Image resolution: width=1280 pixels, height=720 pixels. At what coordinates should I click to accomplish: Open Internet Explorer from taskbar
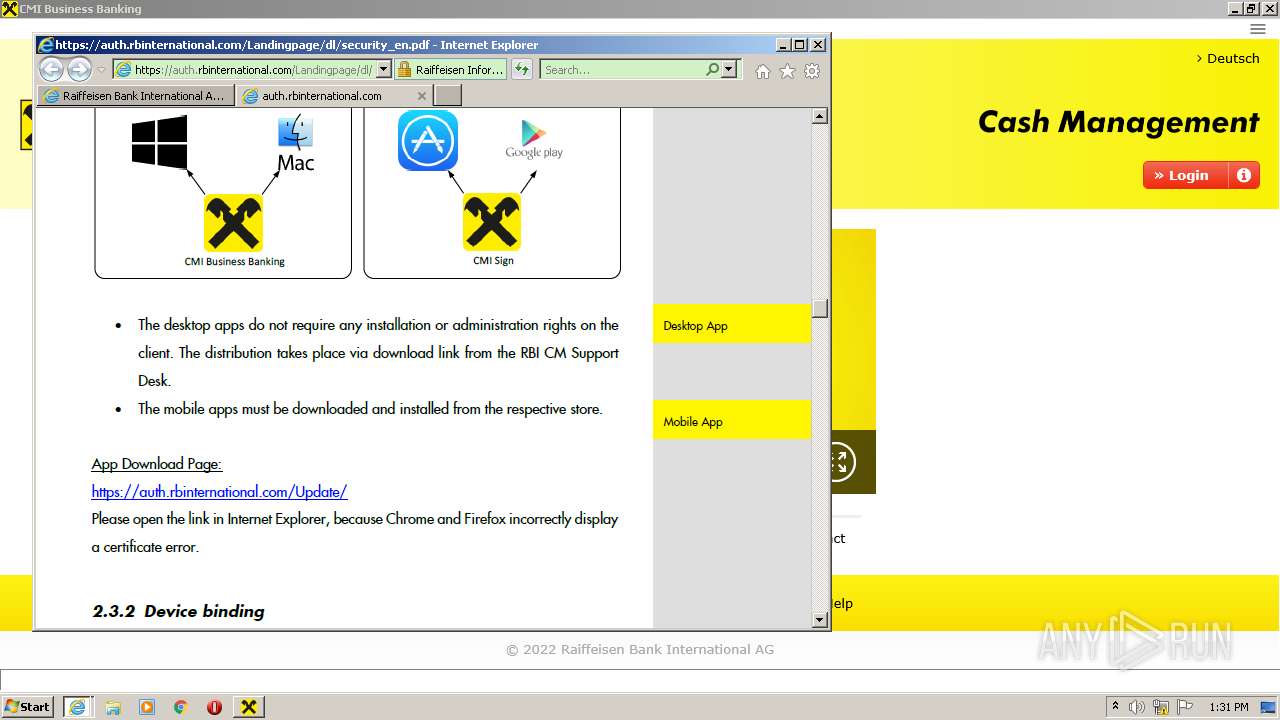click(x=78, y=706)
